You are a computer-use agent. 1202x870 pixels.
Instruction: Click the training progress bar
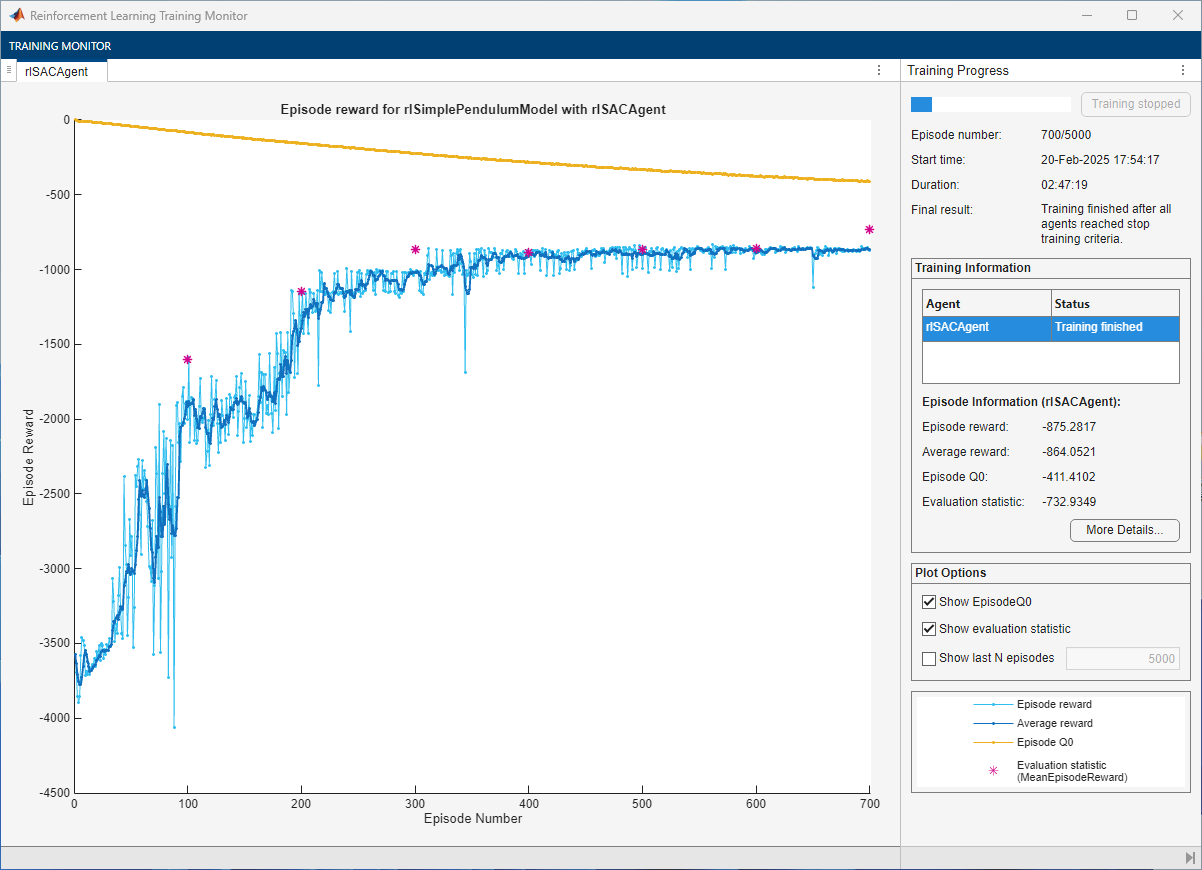[990, 104]
